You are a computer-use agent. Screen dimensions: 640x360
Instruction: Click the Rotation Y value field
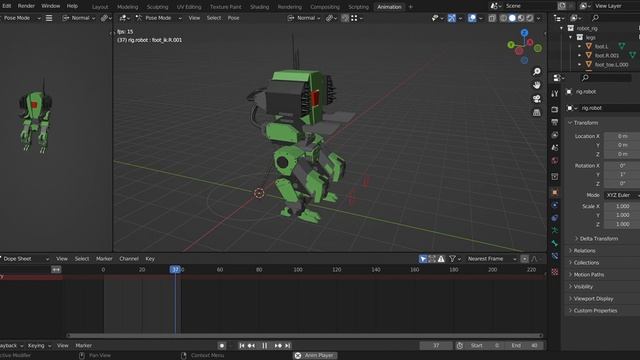click(622, 174)
